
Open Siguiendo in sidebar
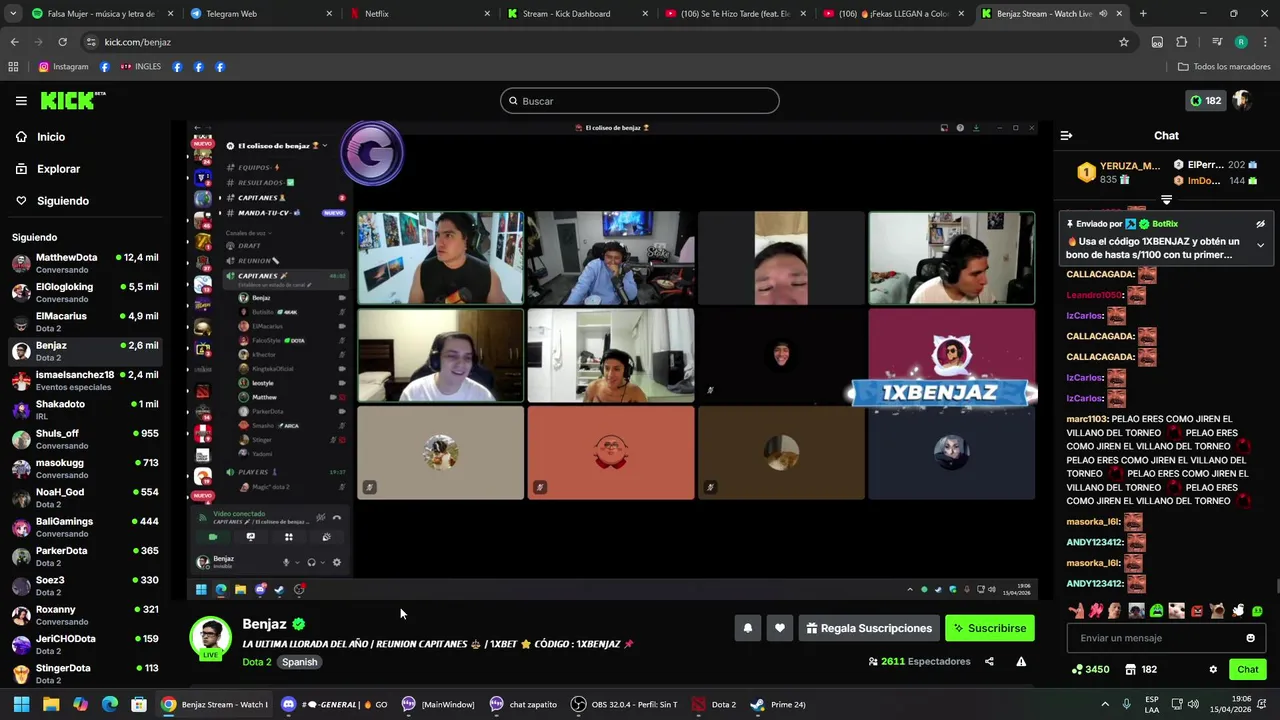[x=63, y=201]
